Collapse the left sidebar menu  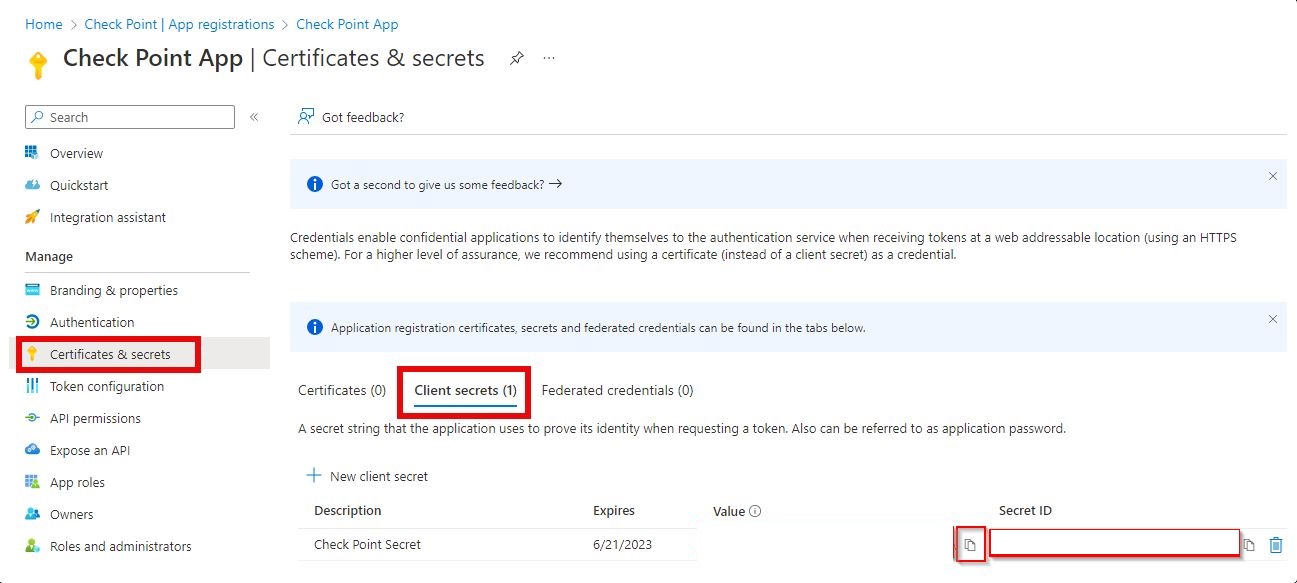pos(254,117)
